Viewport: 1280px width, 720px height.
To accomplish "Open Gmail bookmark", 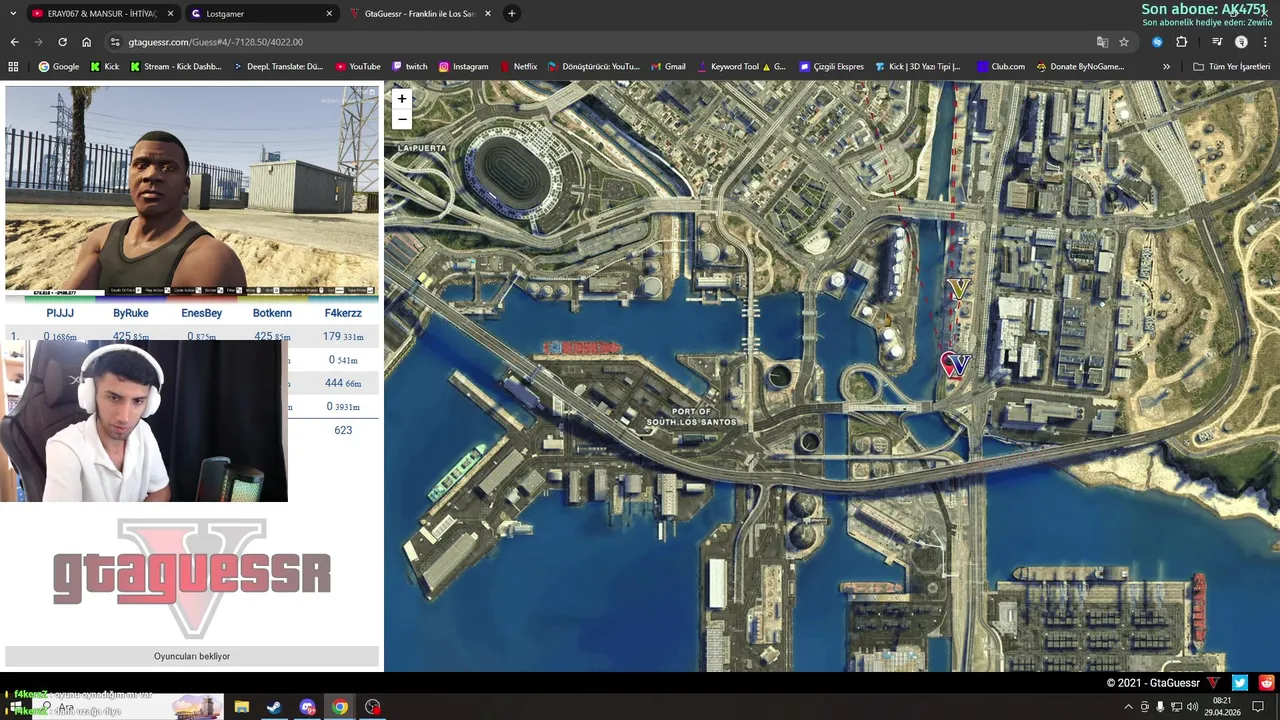I will point(667,67).
